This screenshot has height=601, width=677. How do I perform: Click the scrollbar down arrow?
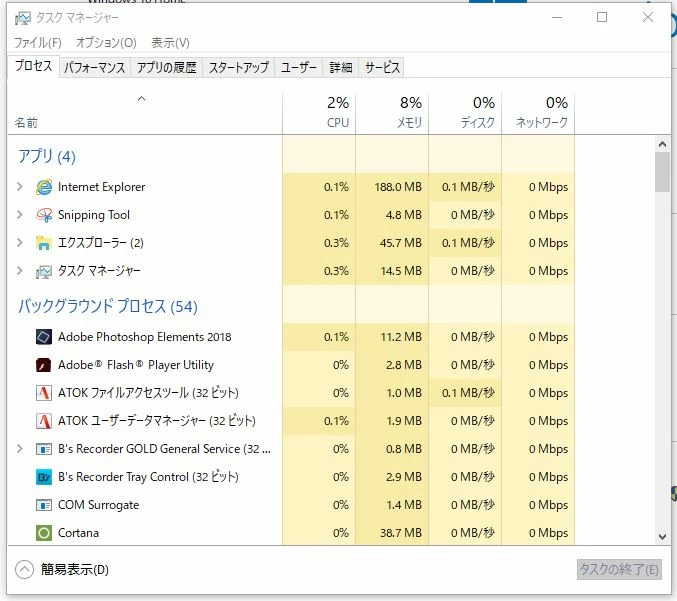tap(662, 537)
